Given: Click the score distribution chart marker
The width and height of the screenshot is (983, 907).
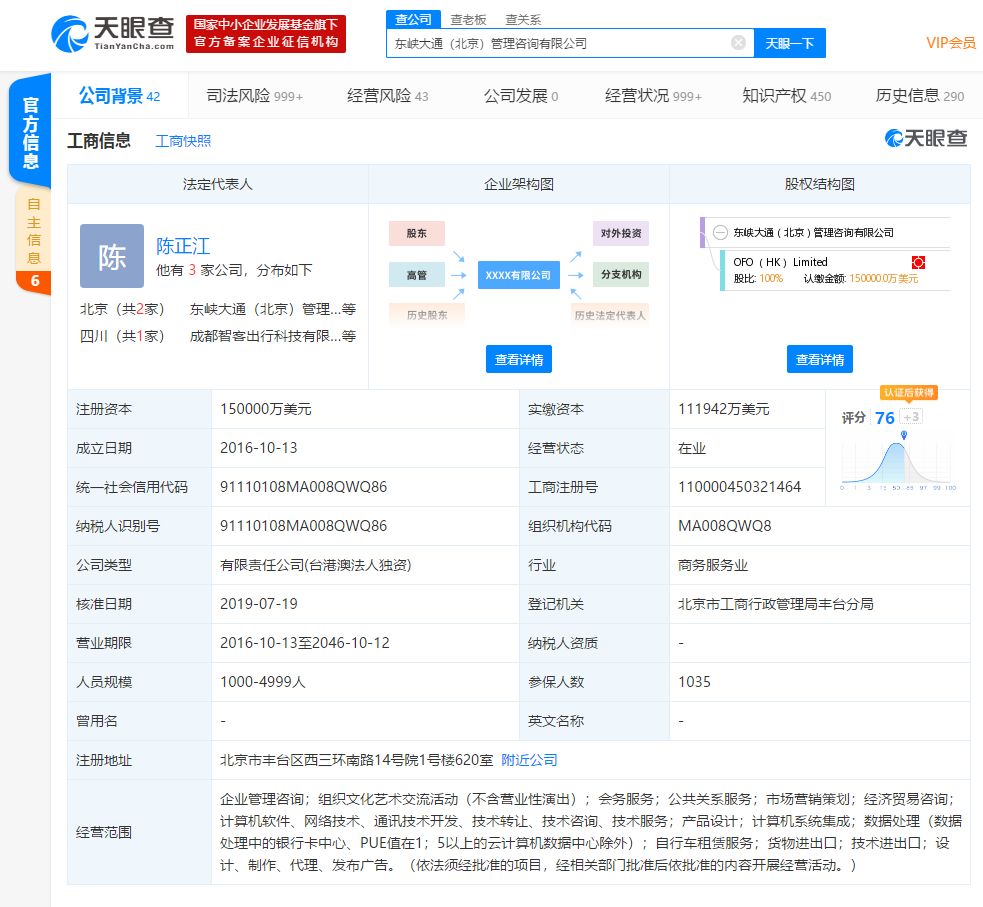Looking at the screenshot, I should [x=903, y=434].
